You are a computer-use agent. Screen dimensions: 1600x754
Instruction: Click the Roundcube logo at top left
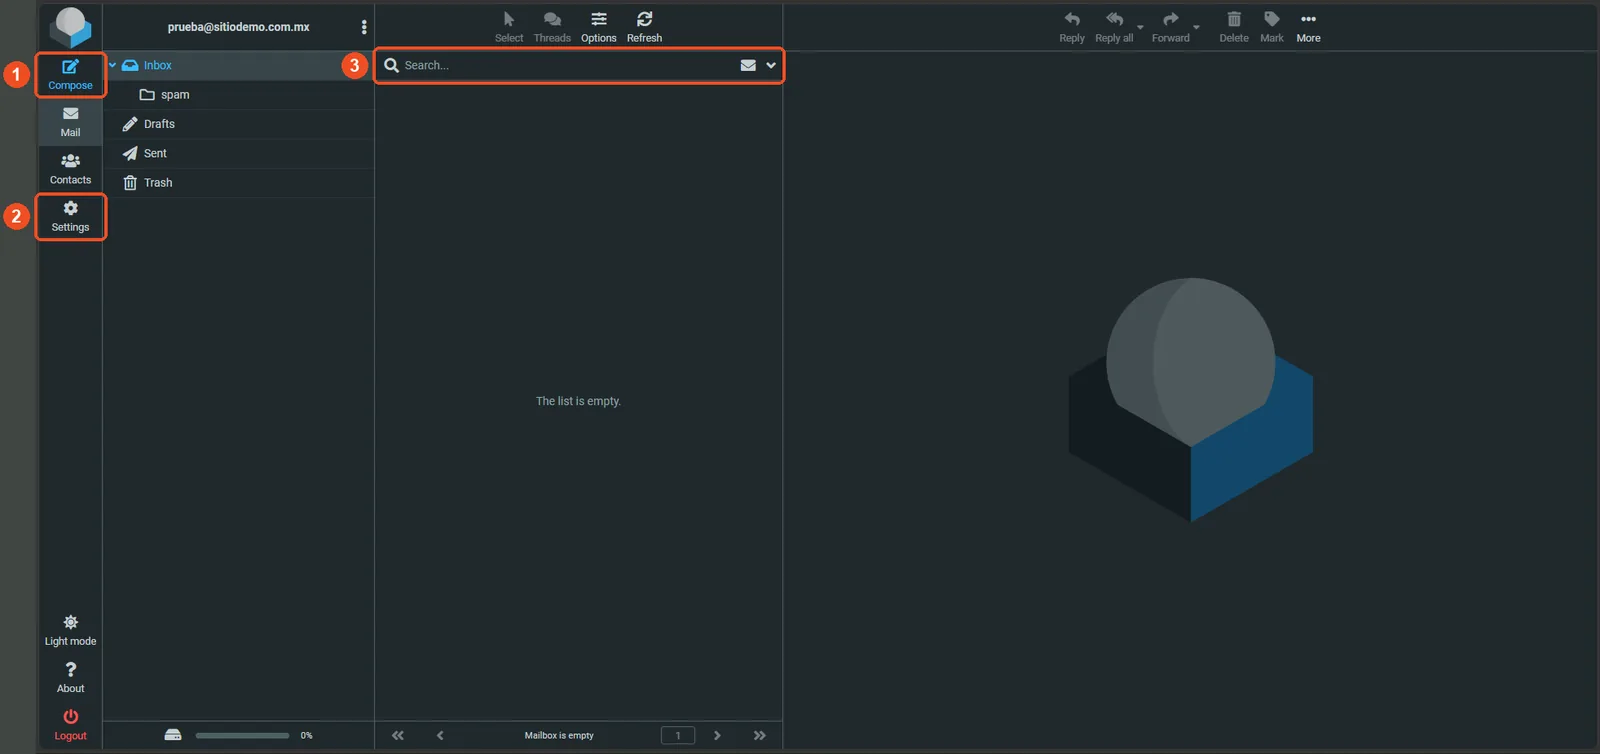70,27
